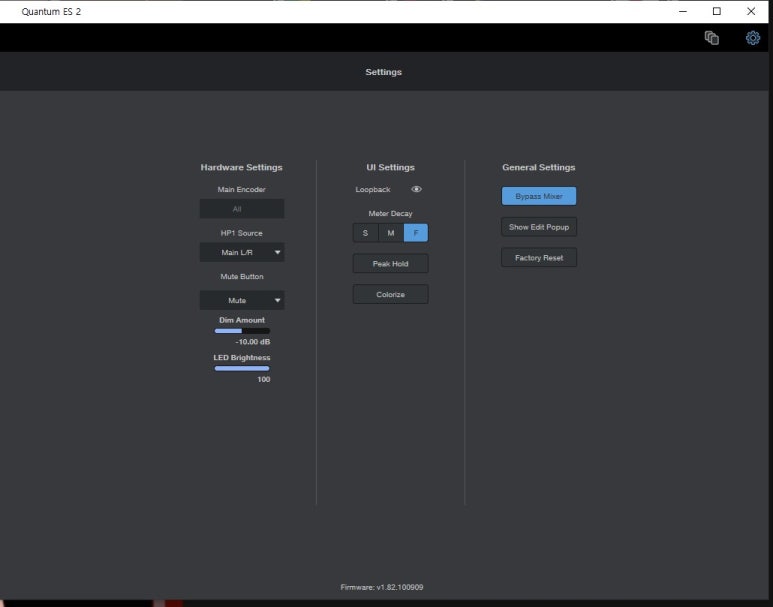This screenshot has height=607, width=773.
Task: Toggle Show Edit Popup
Action: 539,227
